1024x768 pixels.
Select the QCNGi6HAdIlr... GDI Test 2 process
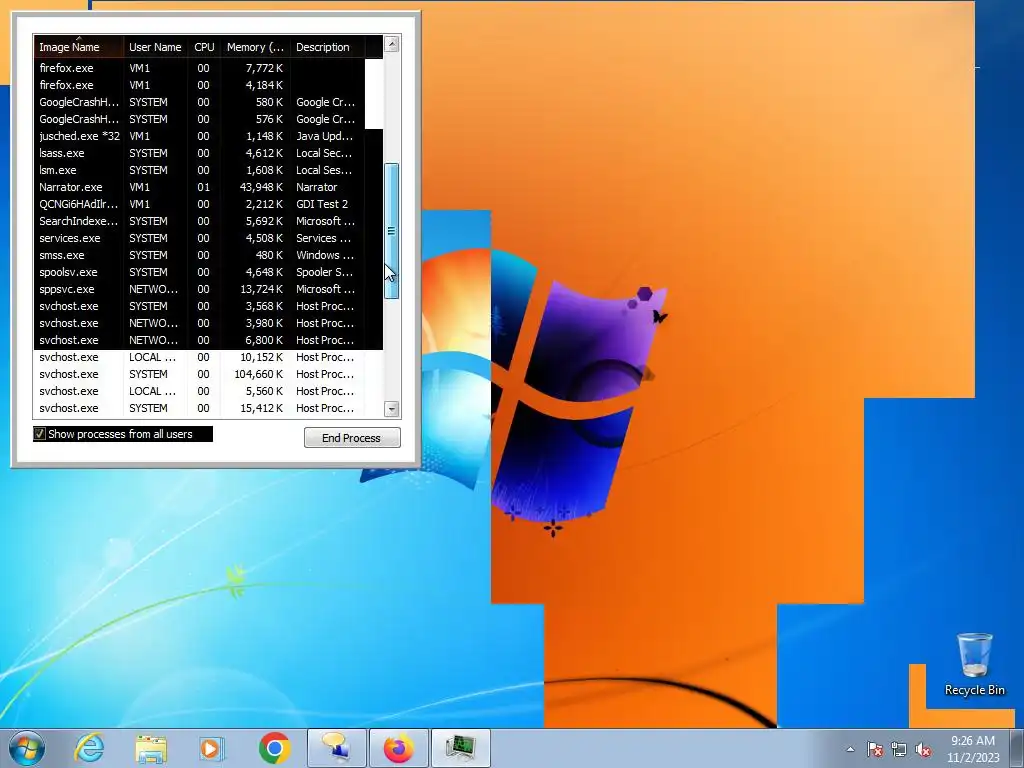tap(208, 204)
